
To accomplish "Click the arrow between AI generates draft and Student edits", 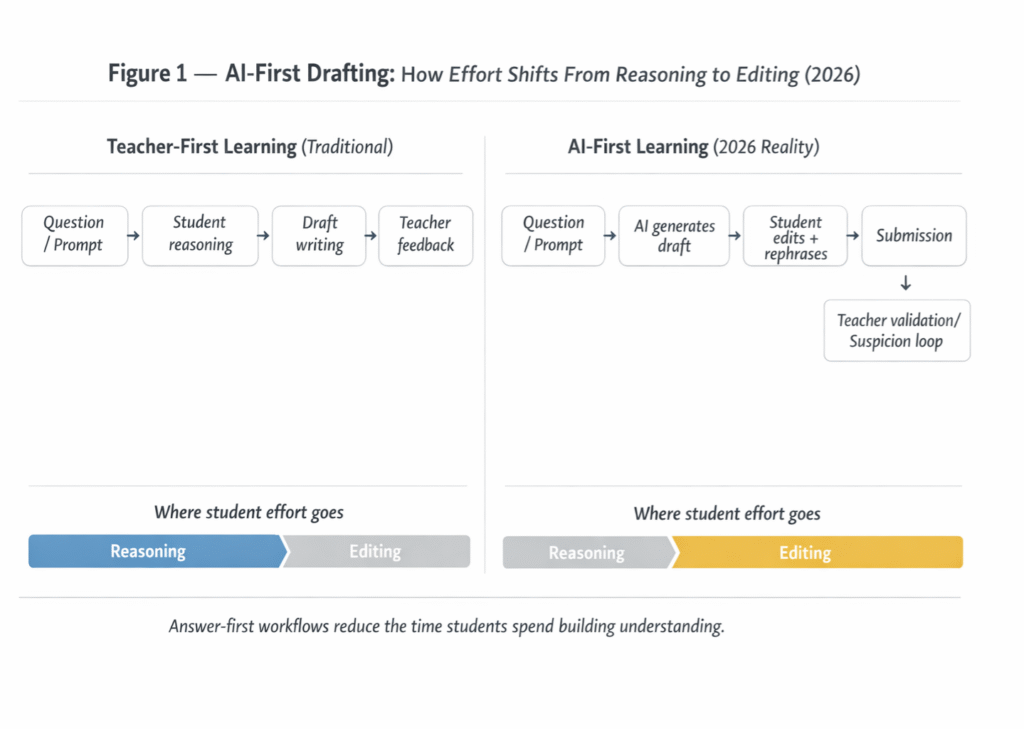I will 734,236.
